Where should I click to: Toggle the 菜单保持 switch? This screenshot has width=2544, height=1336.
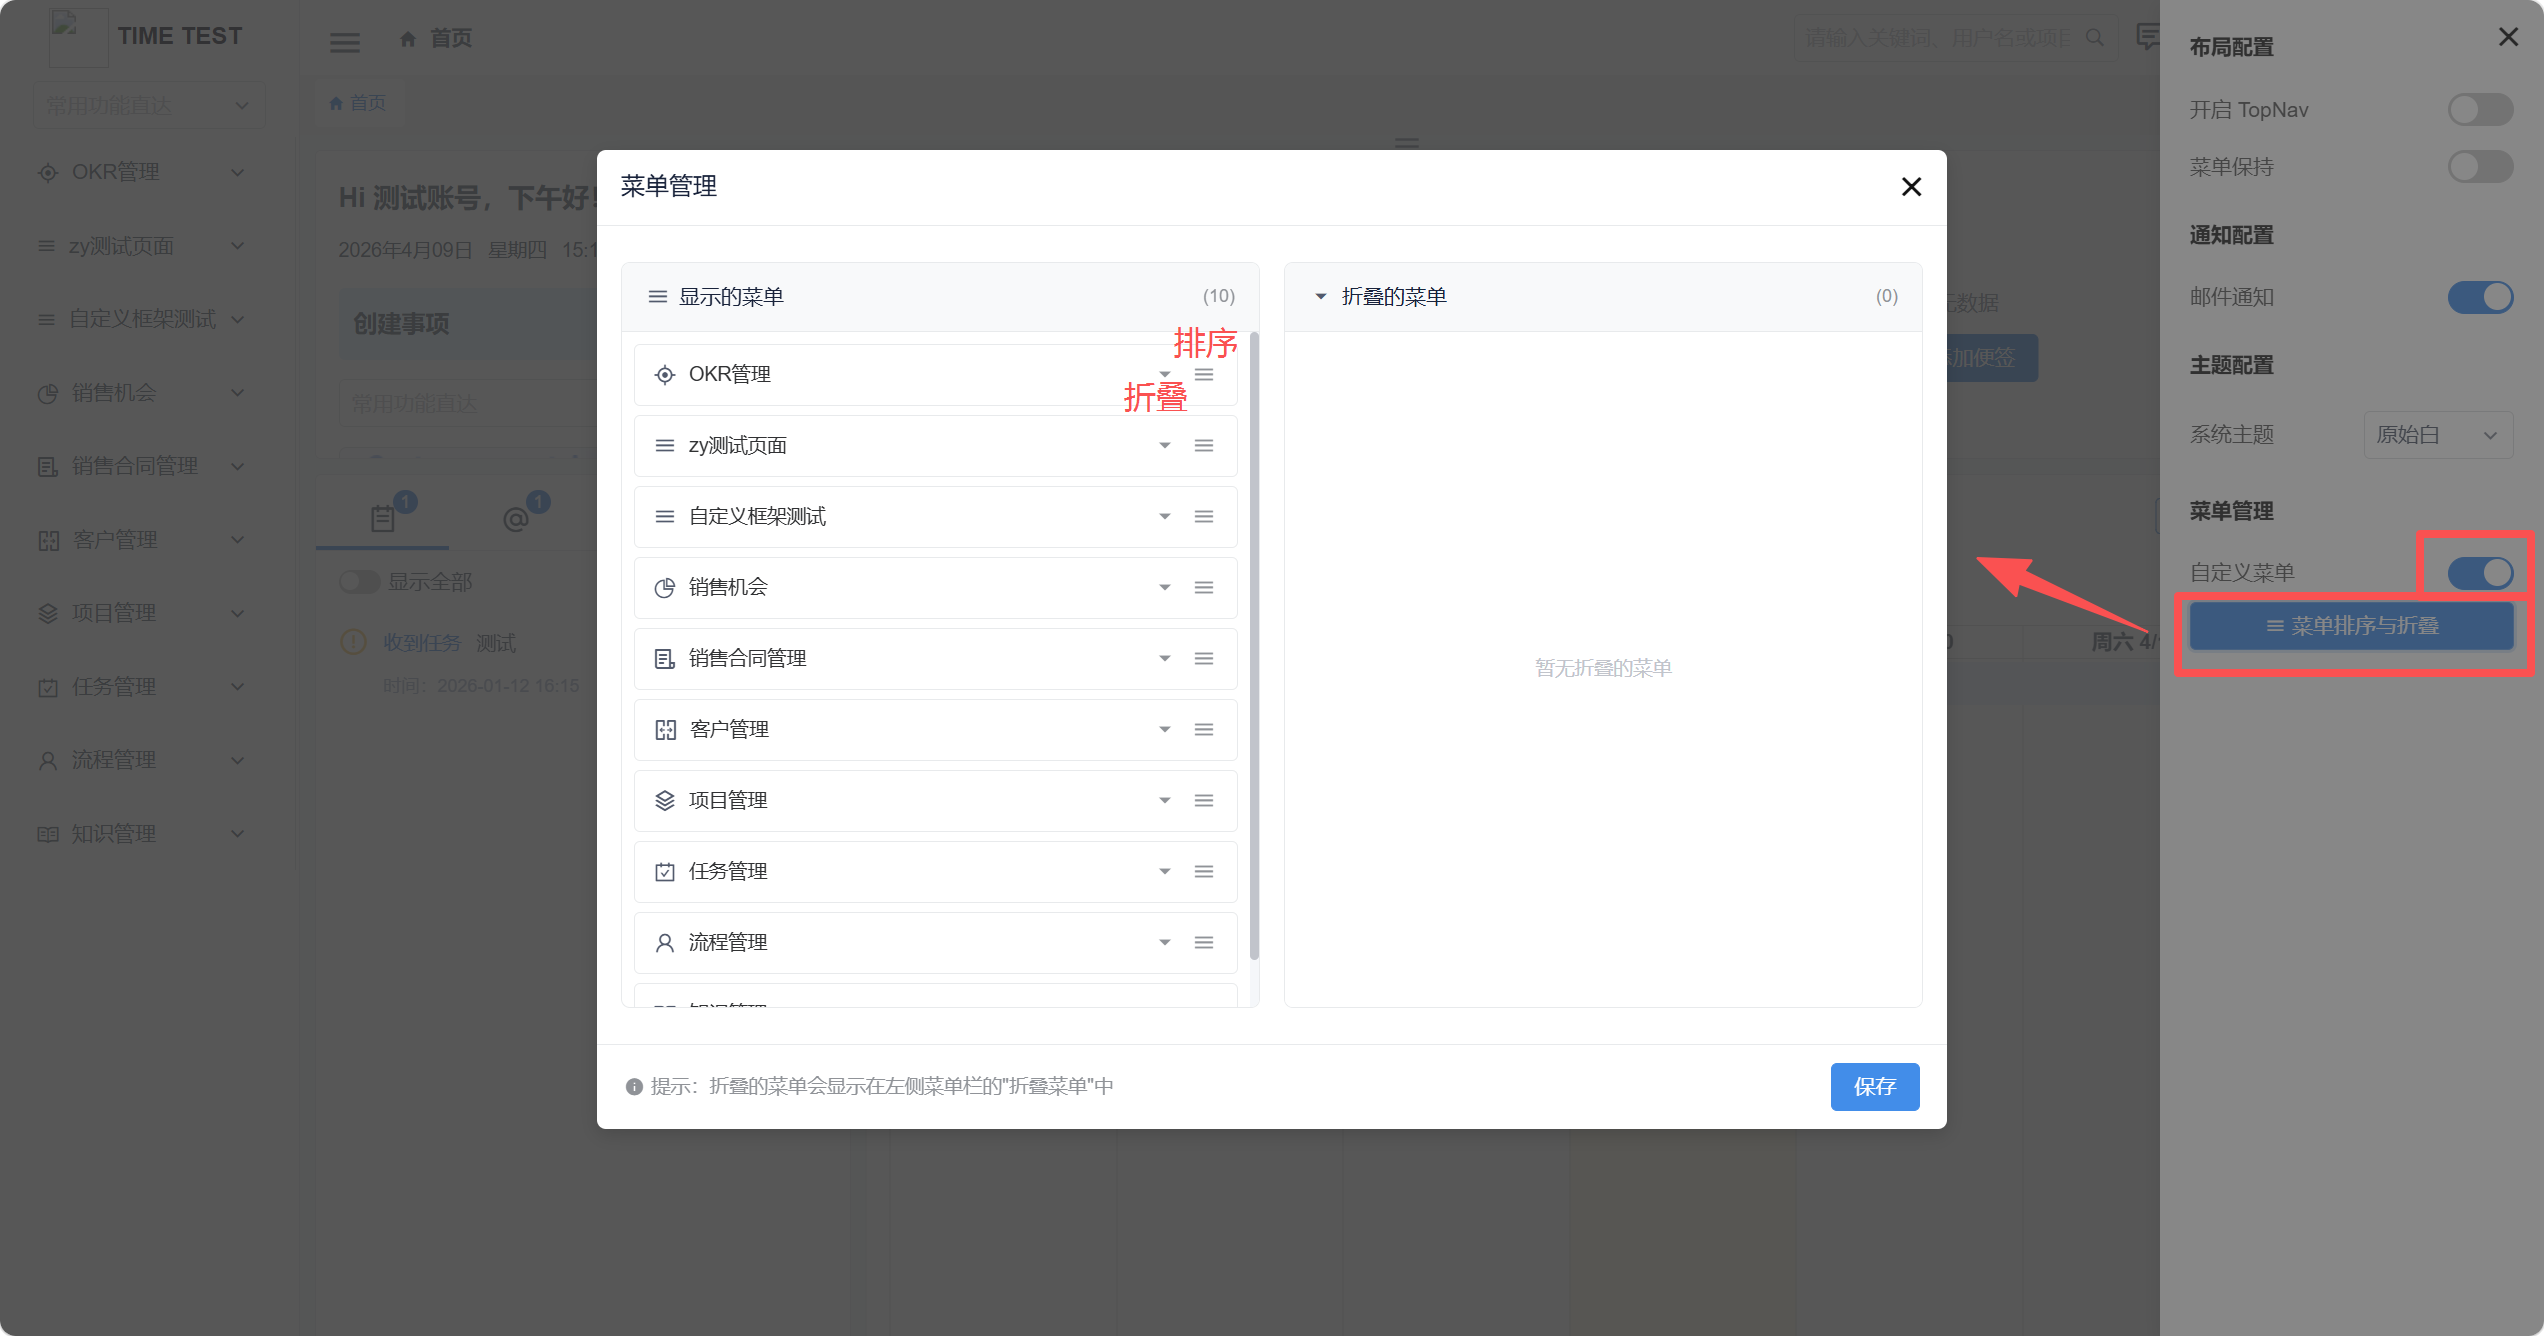click(2480, 166)
